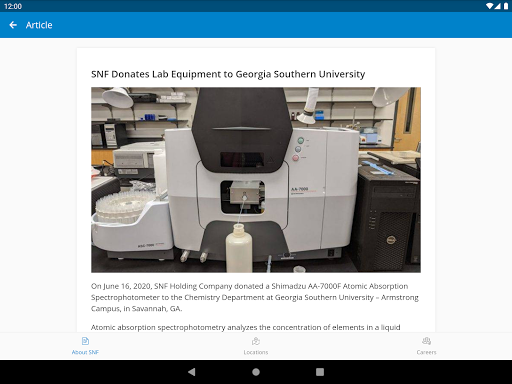The image size is (512, 384).
Task: Click the SNF Donates Lab Equipment headline
Action: click(x=228, y=74)
